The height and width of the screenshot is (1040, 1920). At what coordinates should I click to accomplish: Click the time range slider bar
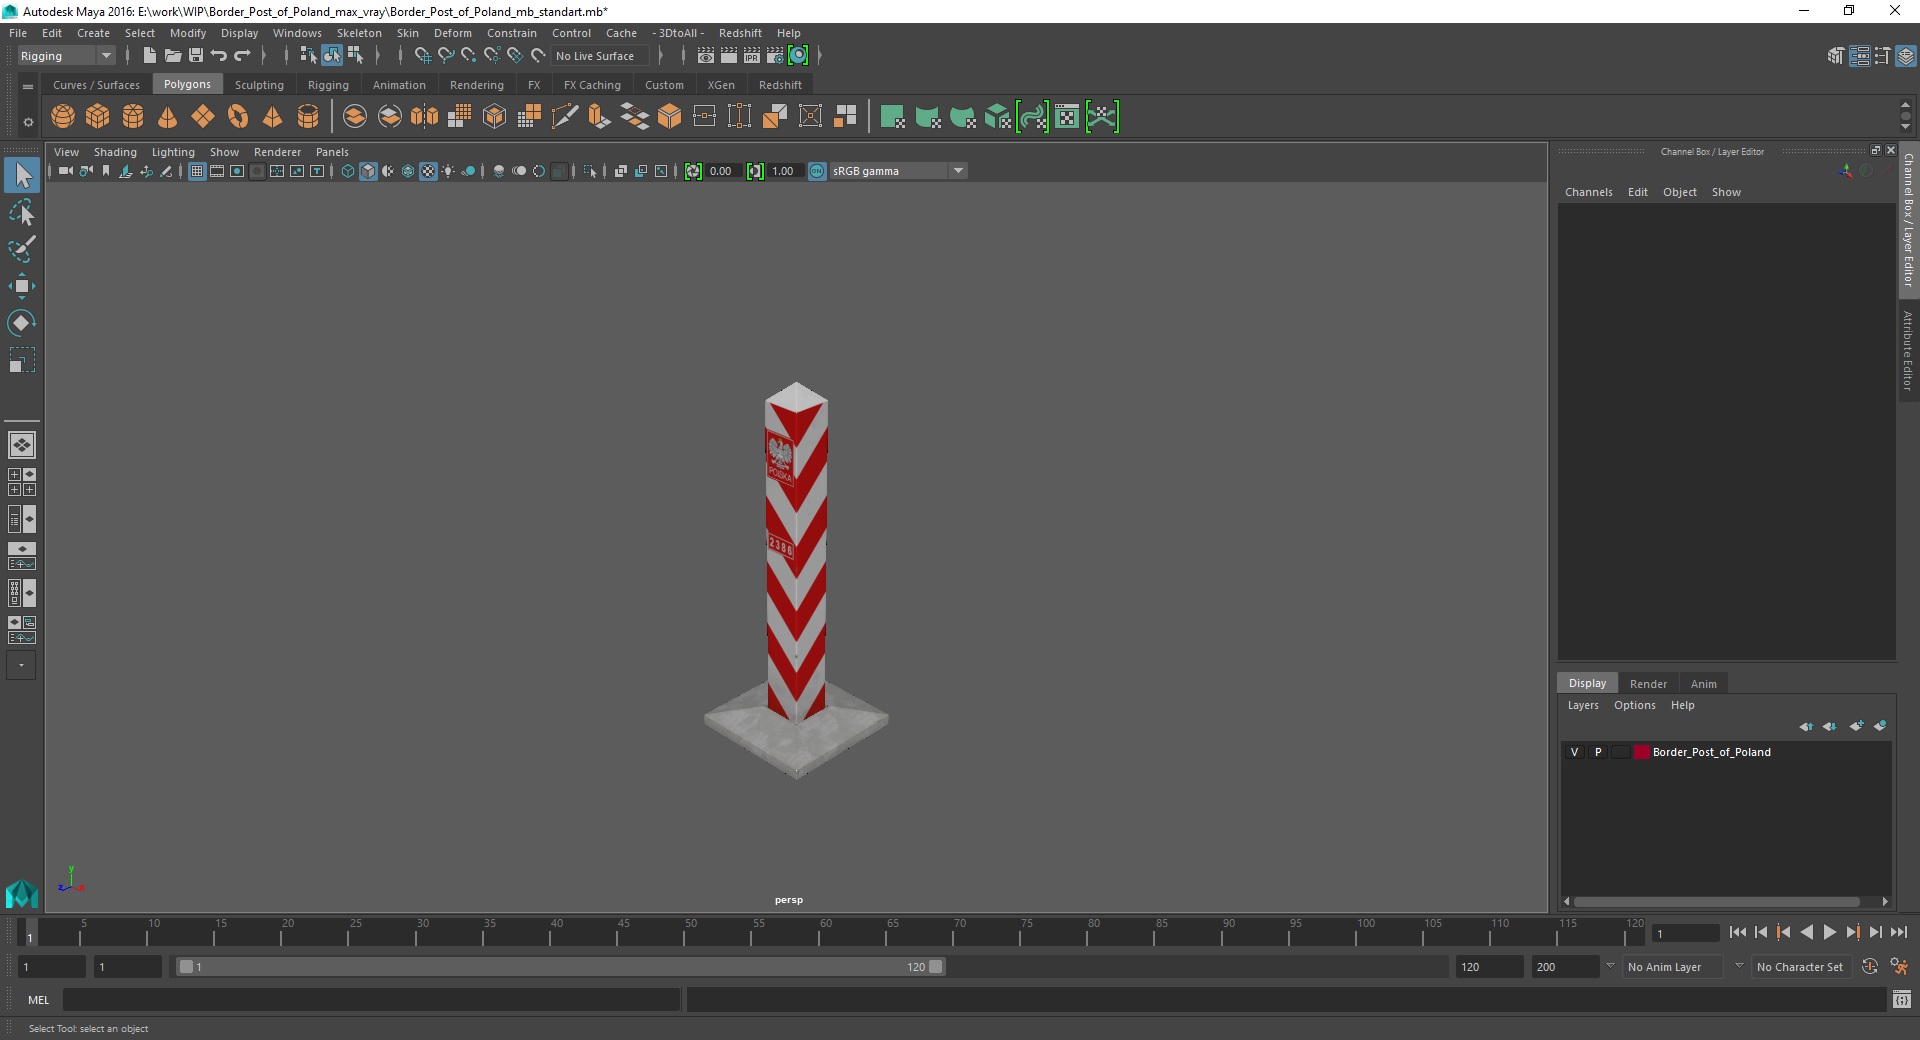point(560,967)
